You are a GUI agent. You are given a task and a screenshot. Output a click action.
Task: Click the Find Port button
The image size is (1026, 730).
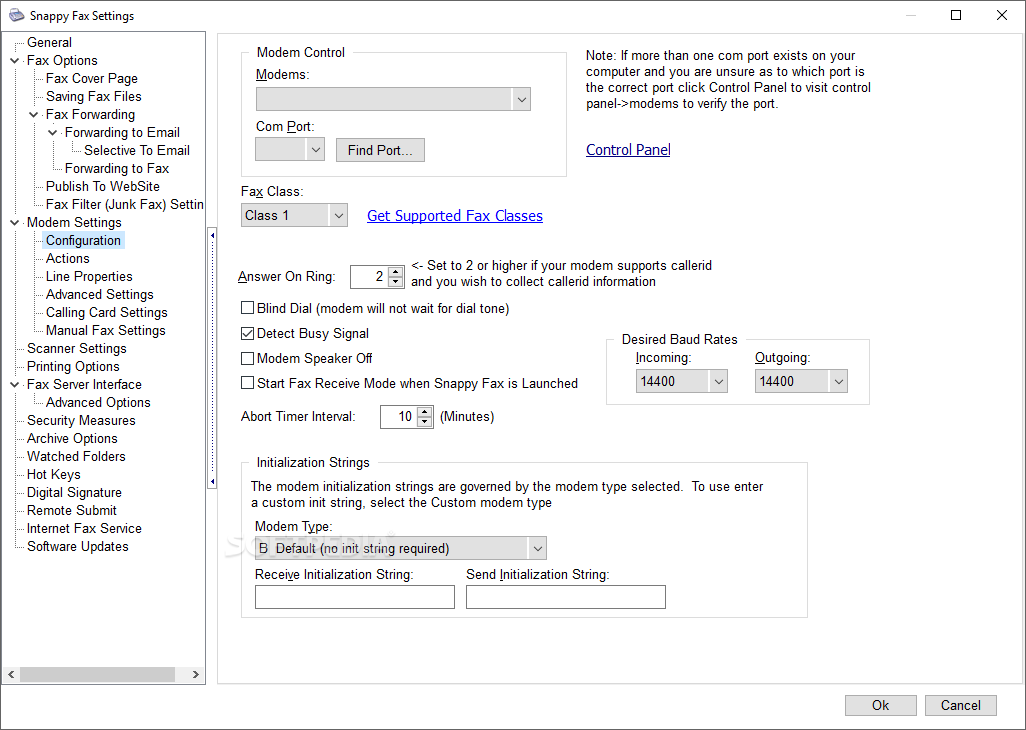click(380, 150)
